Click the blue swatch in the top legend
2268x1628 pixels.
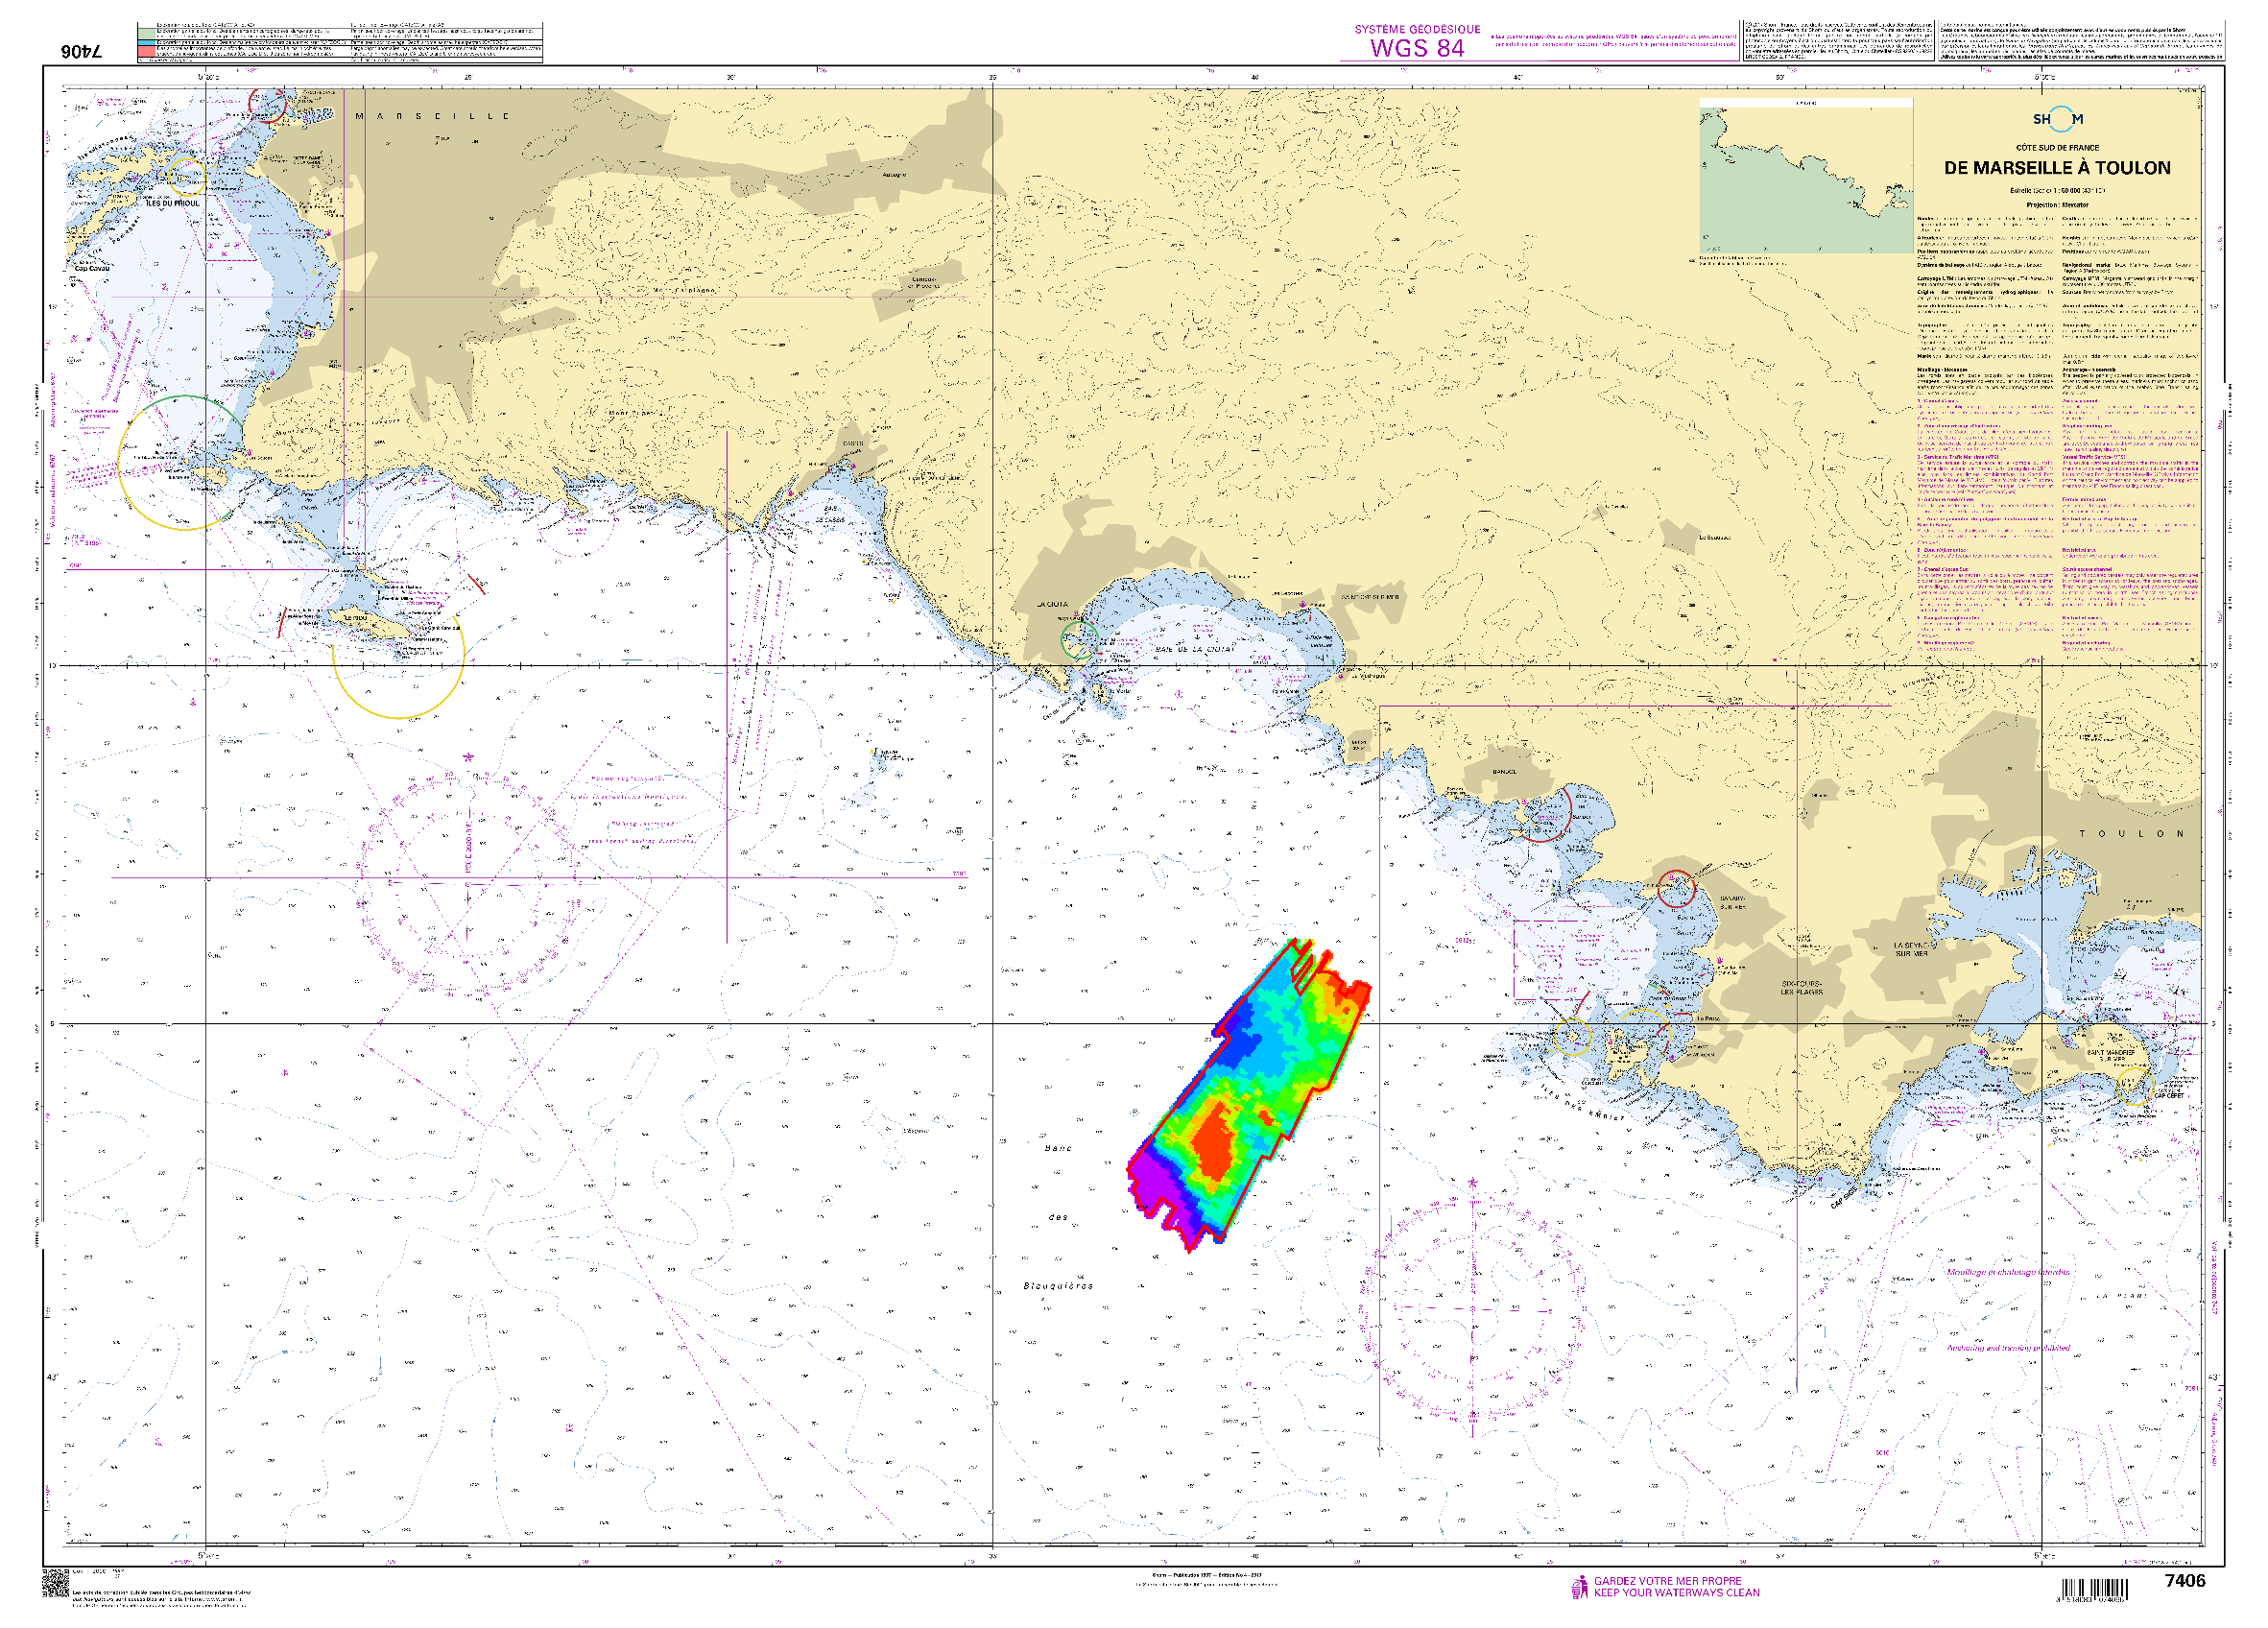[x=147, y=42]
